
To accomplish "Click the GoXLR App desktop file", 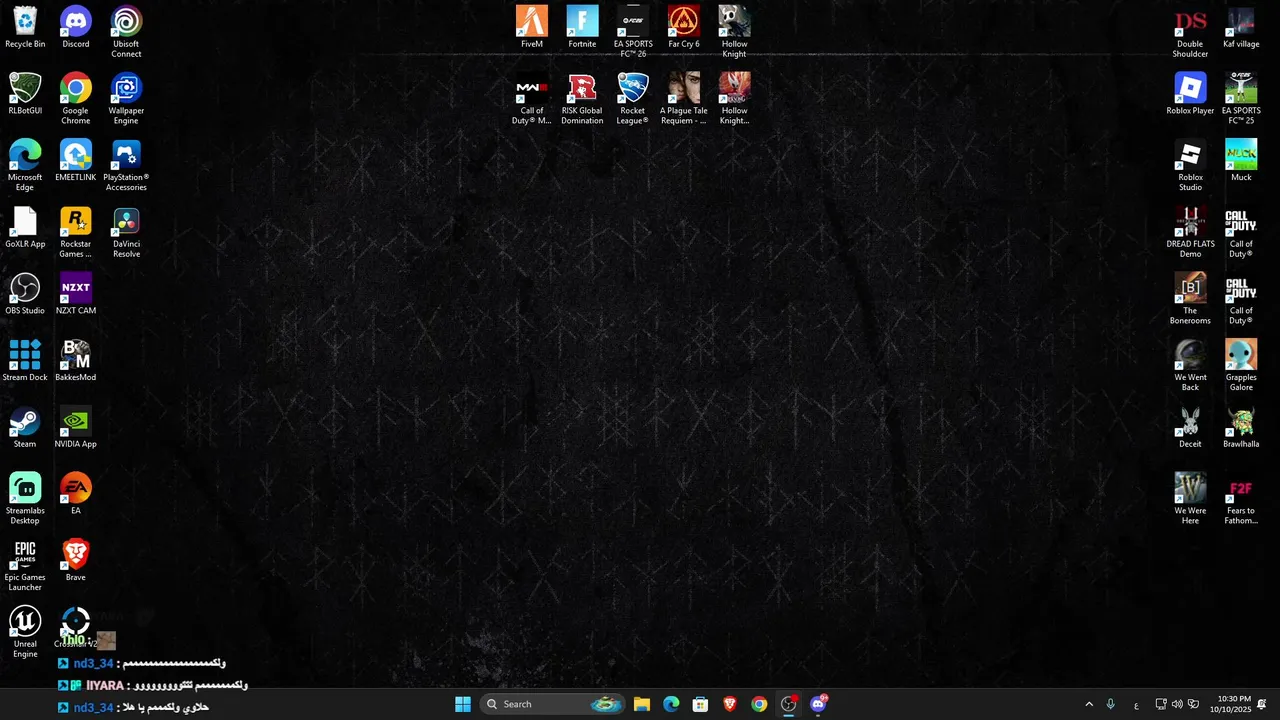I will [x=25, y=228].
